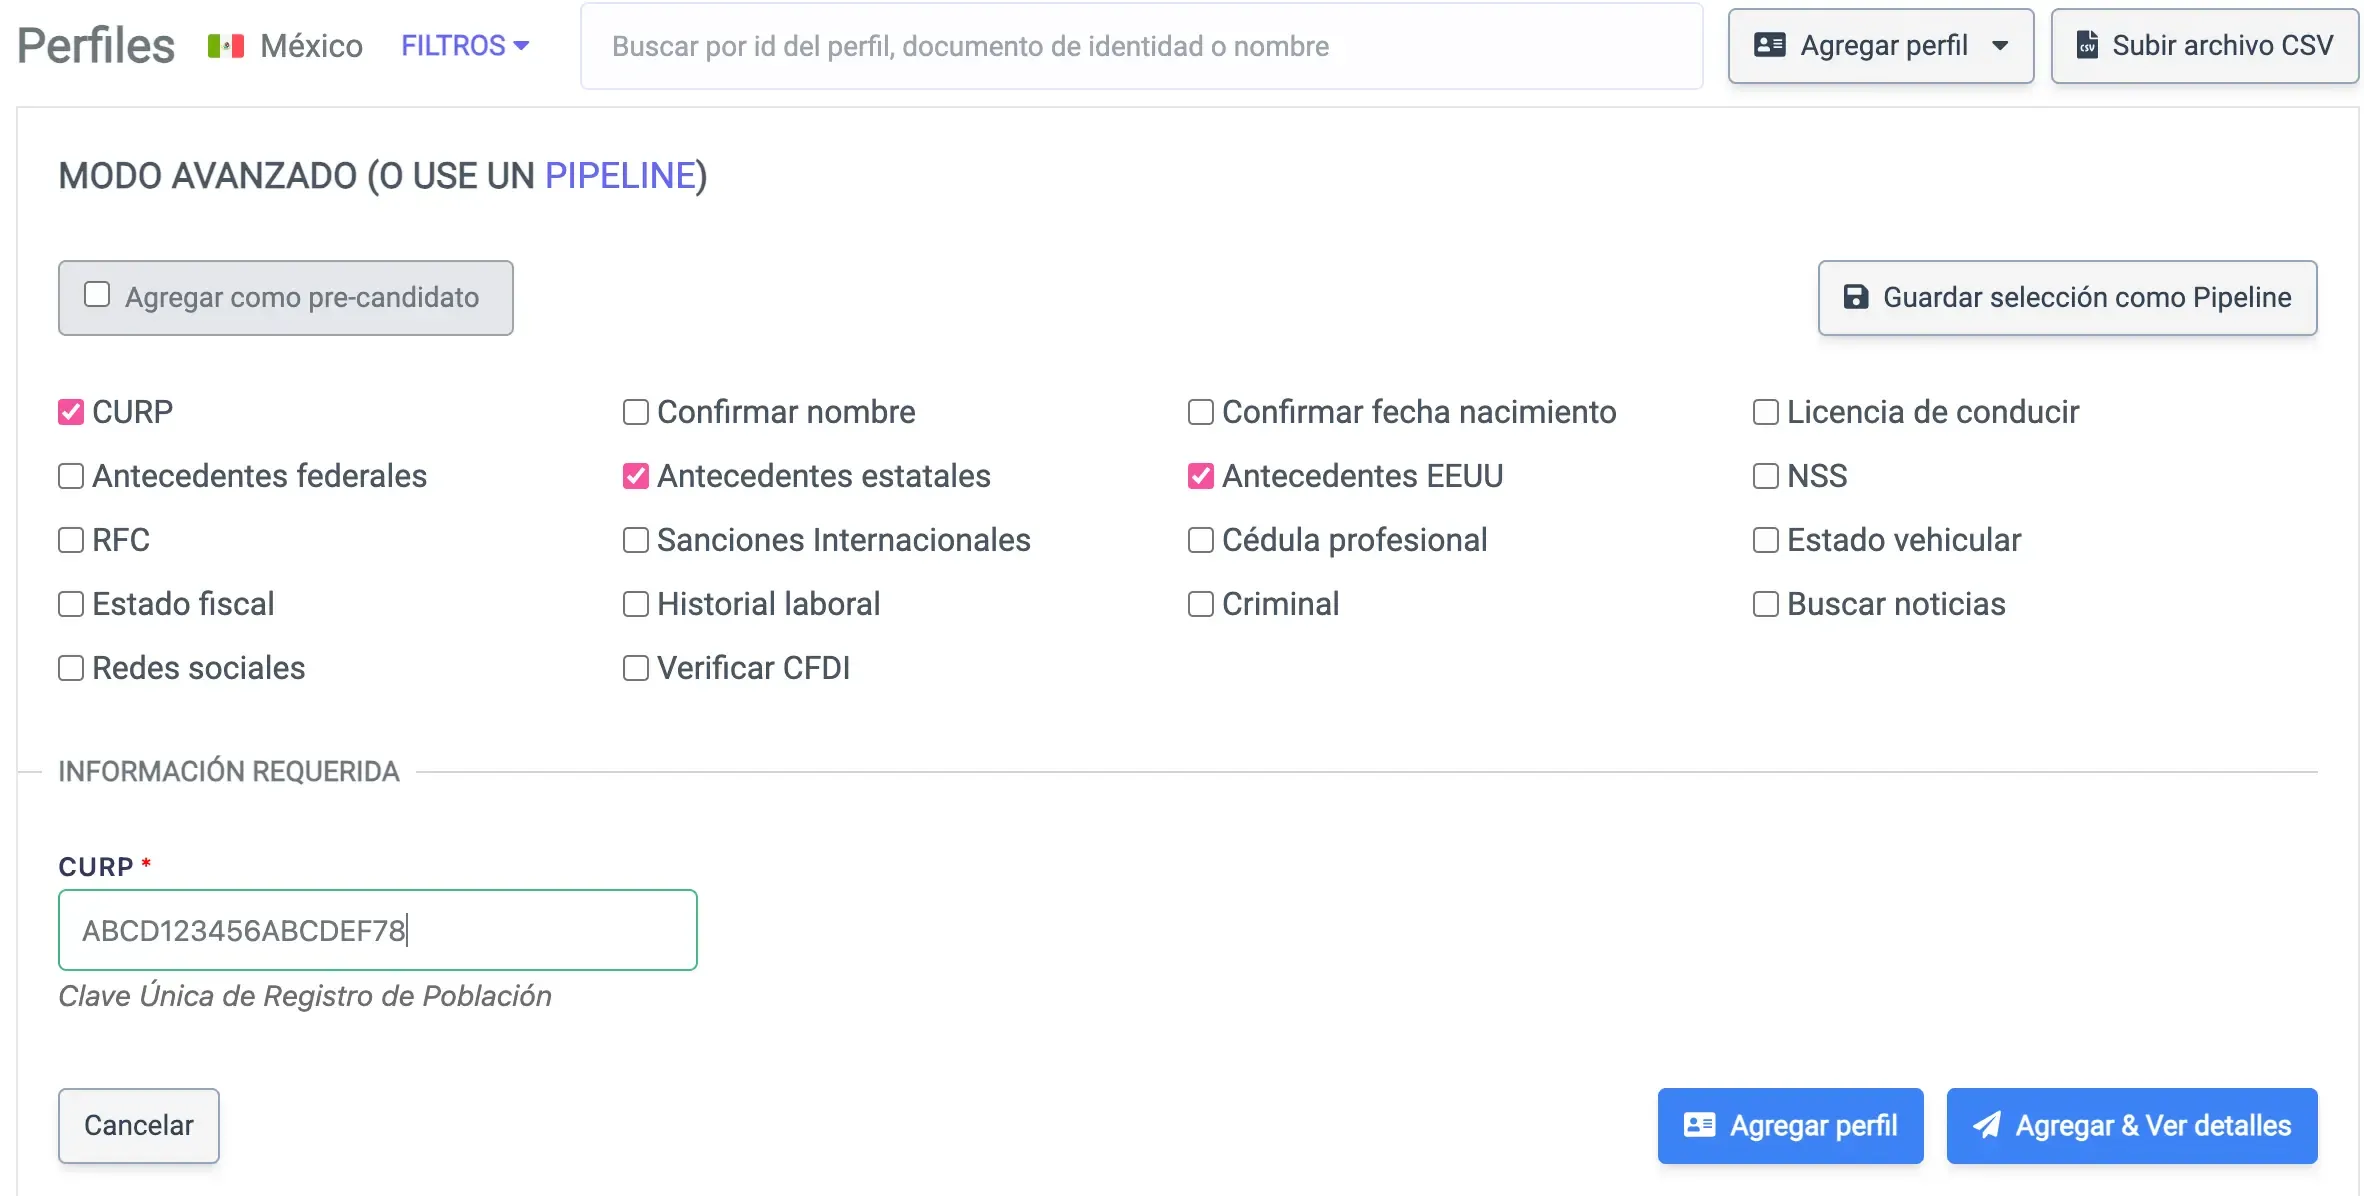This screenshot has width=2364, height=1196.
Task: Click the CSV file icon on Subir archivo CSV
Action: click(2089, 45)
